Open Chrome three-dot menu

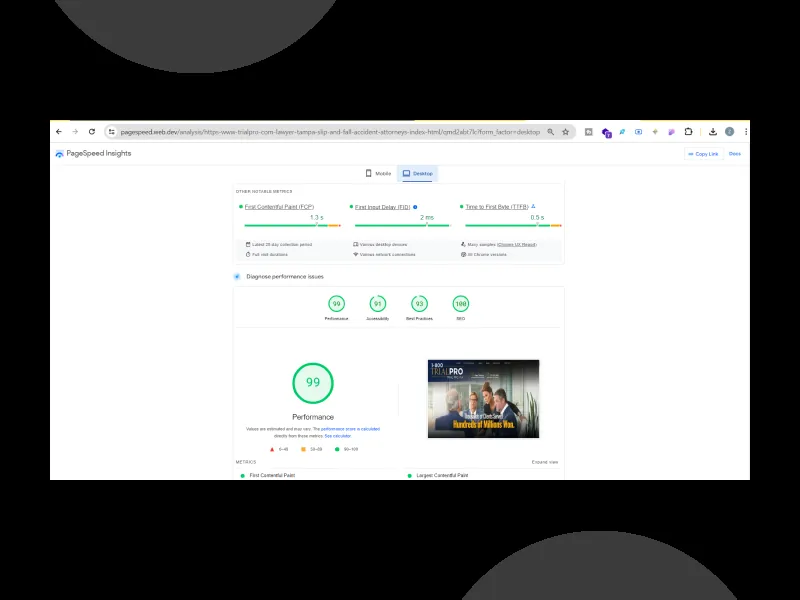745,132
